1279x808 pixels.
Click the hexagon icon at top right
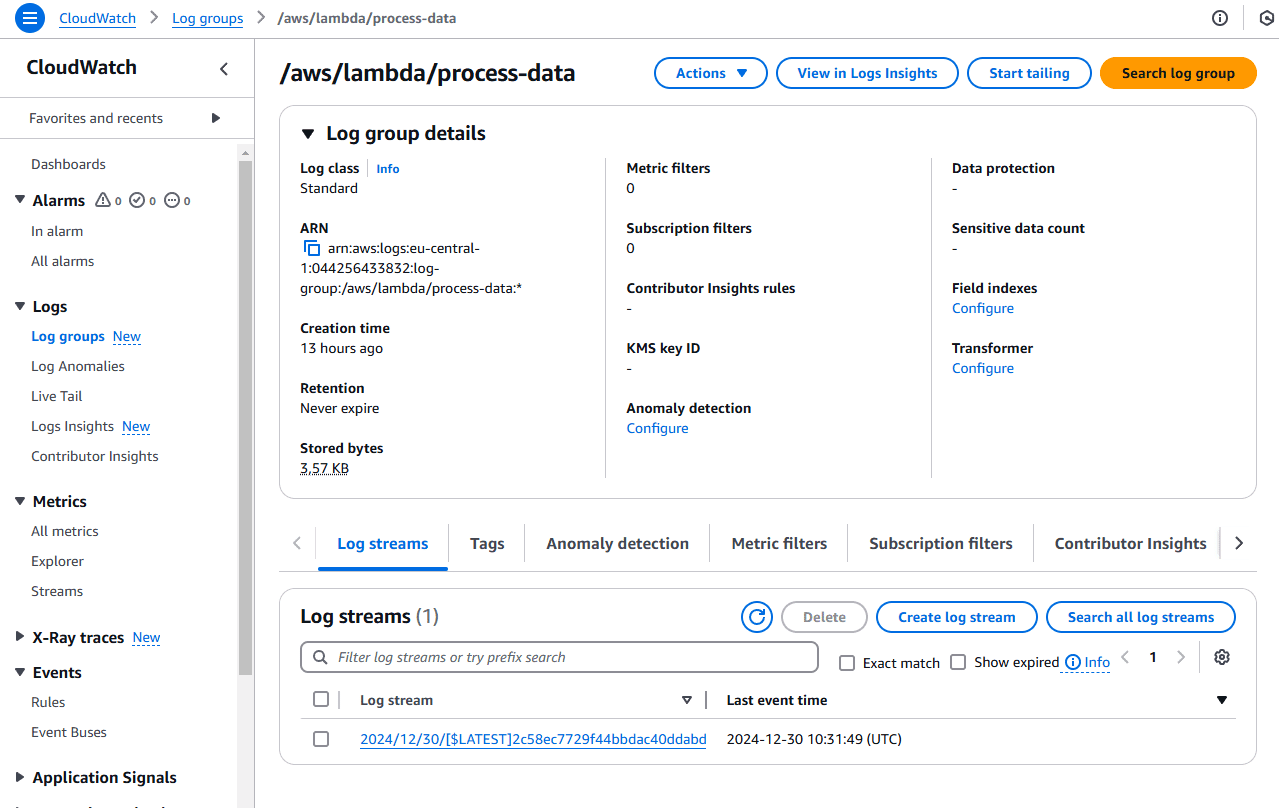click(x=1268, y=18)
